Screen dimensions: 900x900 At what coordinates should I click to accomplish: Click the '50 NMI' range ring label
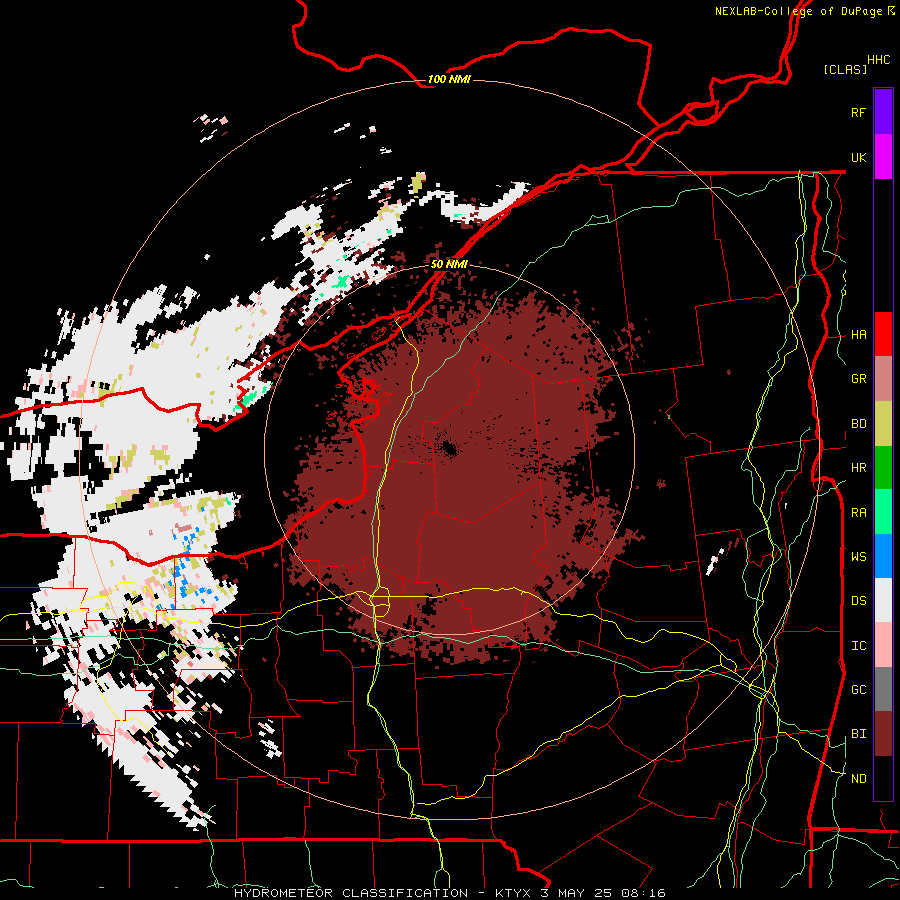449,264
